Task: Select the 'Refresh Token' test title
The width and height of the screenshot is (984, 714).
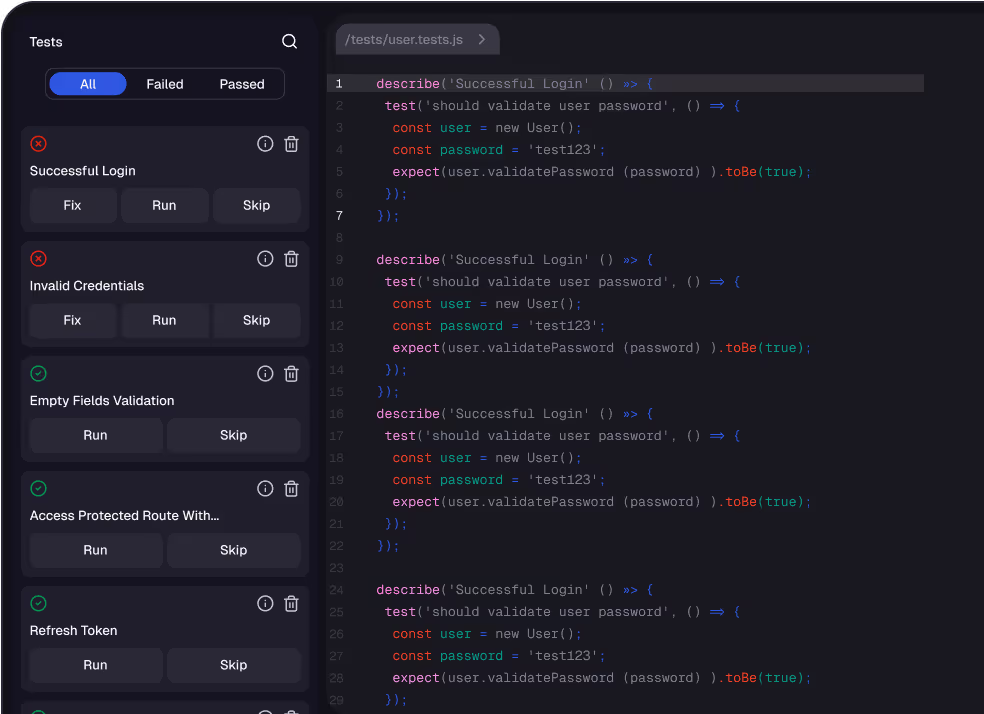Action: coord(73,630)
